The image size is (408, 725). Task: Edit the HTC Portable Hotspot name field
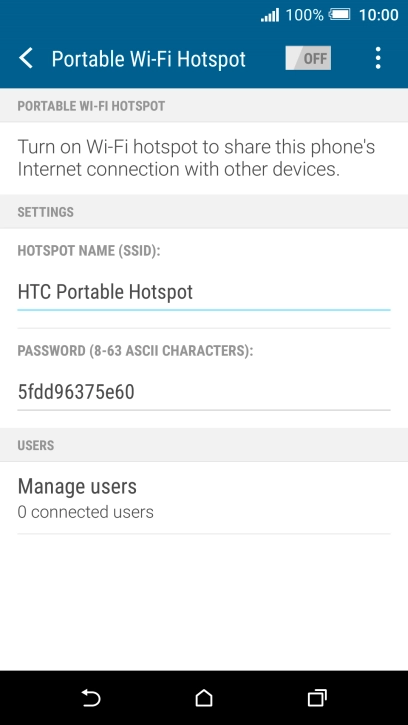pos(204,293)
